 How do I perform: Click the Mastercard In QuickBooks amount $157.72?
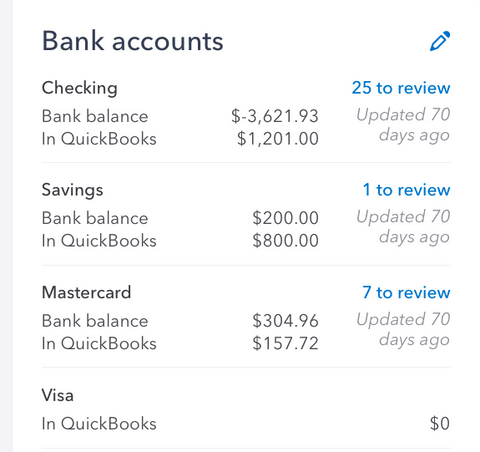pos(285,344)
